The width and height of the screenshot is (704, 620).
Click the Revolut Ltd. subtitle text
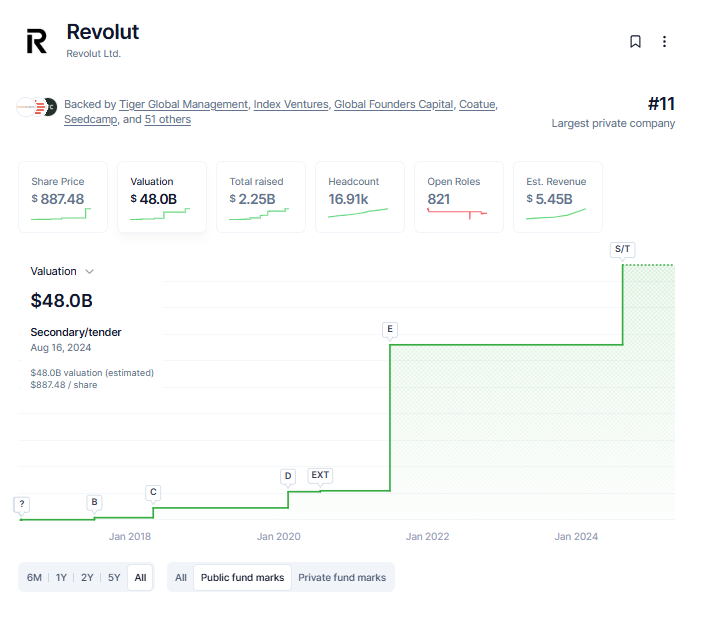coord(93,54)
